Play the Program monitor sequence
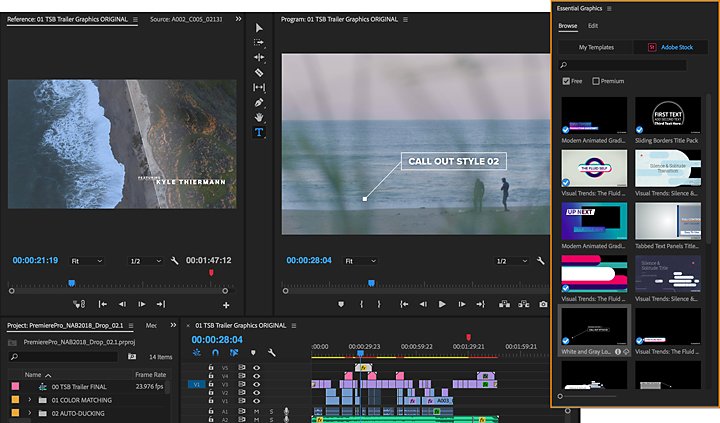The image size is (720, 423). click(442, 304)
